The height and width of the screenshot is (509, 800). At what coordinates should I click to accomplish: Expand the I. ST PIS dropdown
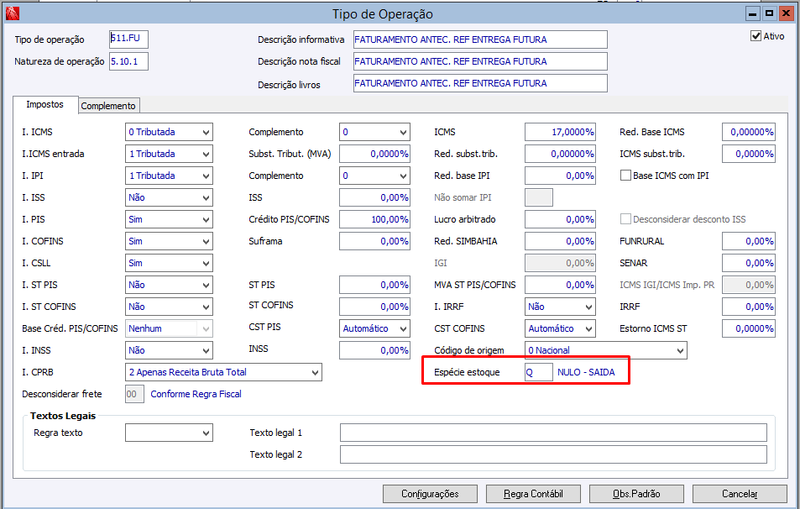tap(169, 285)
